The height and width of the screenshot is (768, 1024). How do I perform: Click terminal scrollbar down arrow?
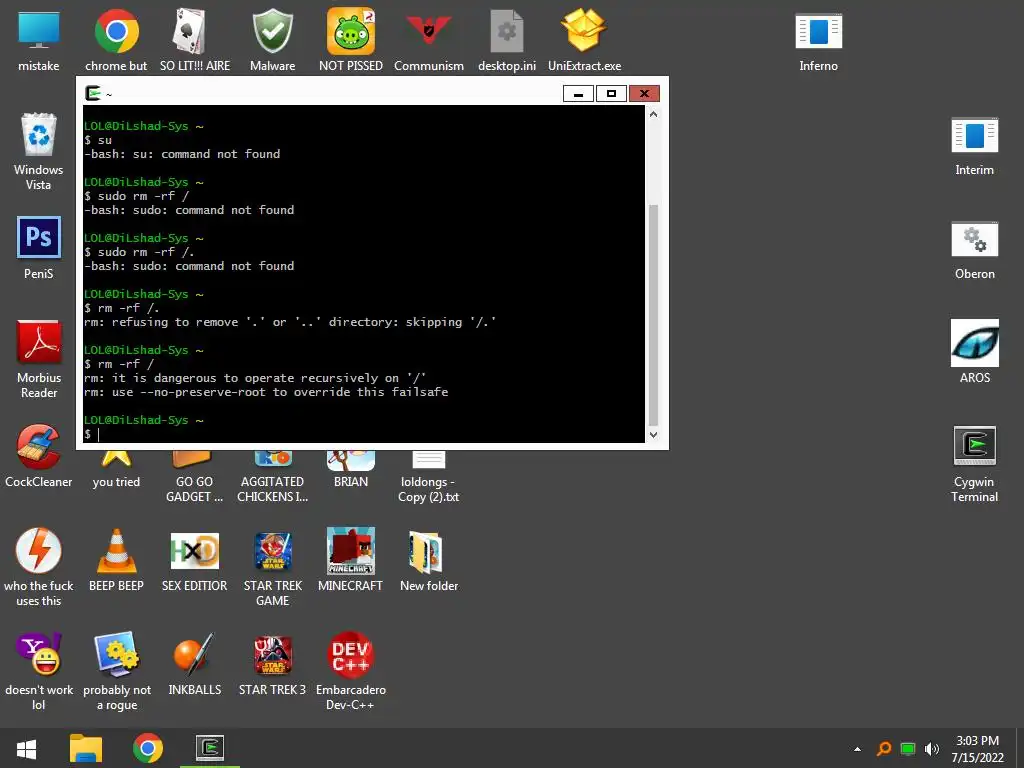[x=653, y=435]
